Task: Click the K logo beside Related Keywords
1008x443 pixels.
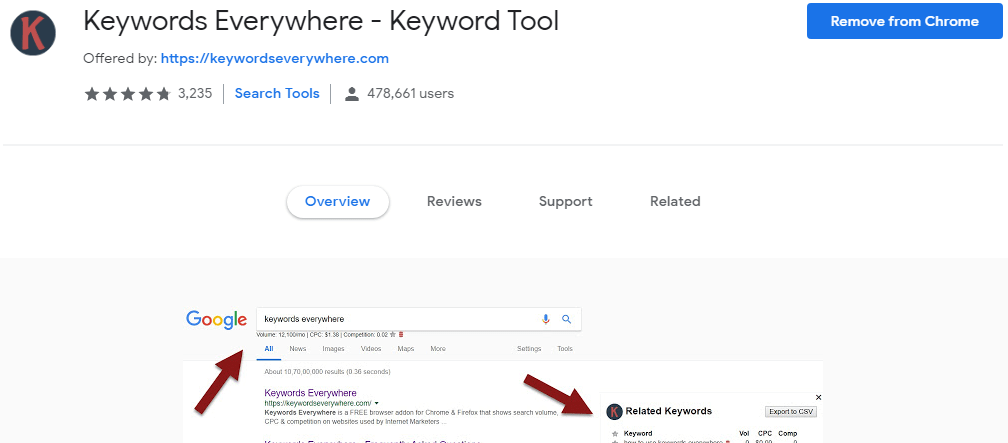Action: click(x=615, y=411)
